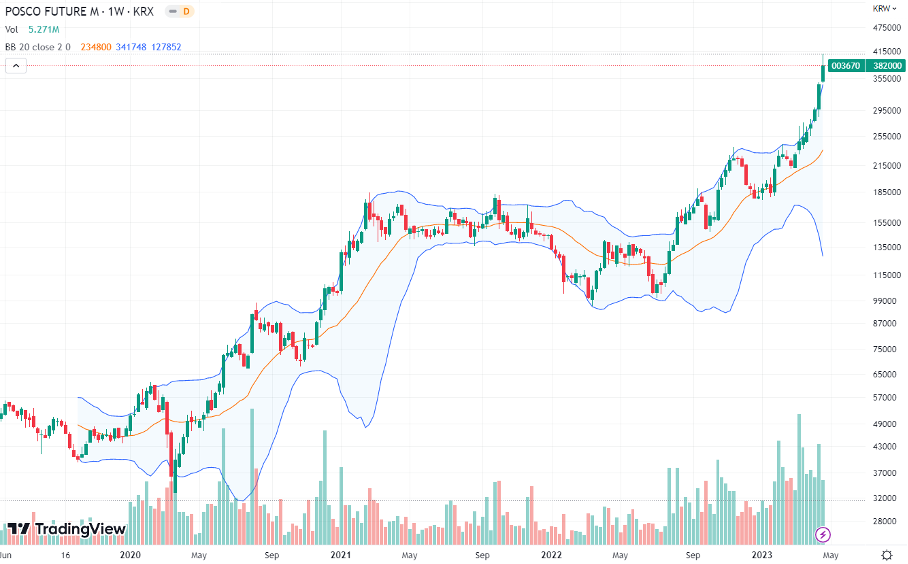Open the KRW currency dropdown
Viewport: 908px width, 564px height.
click(884, 8)
